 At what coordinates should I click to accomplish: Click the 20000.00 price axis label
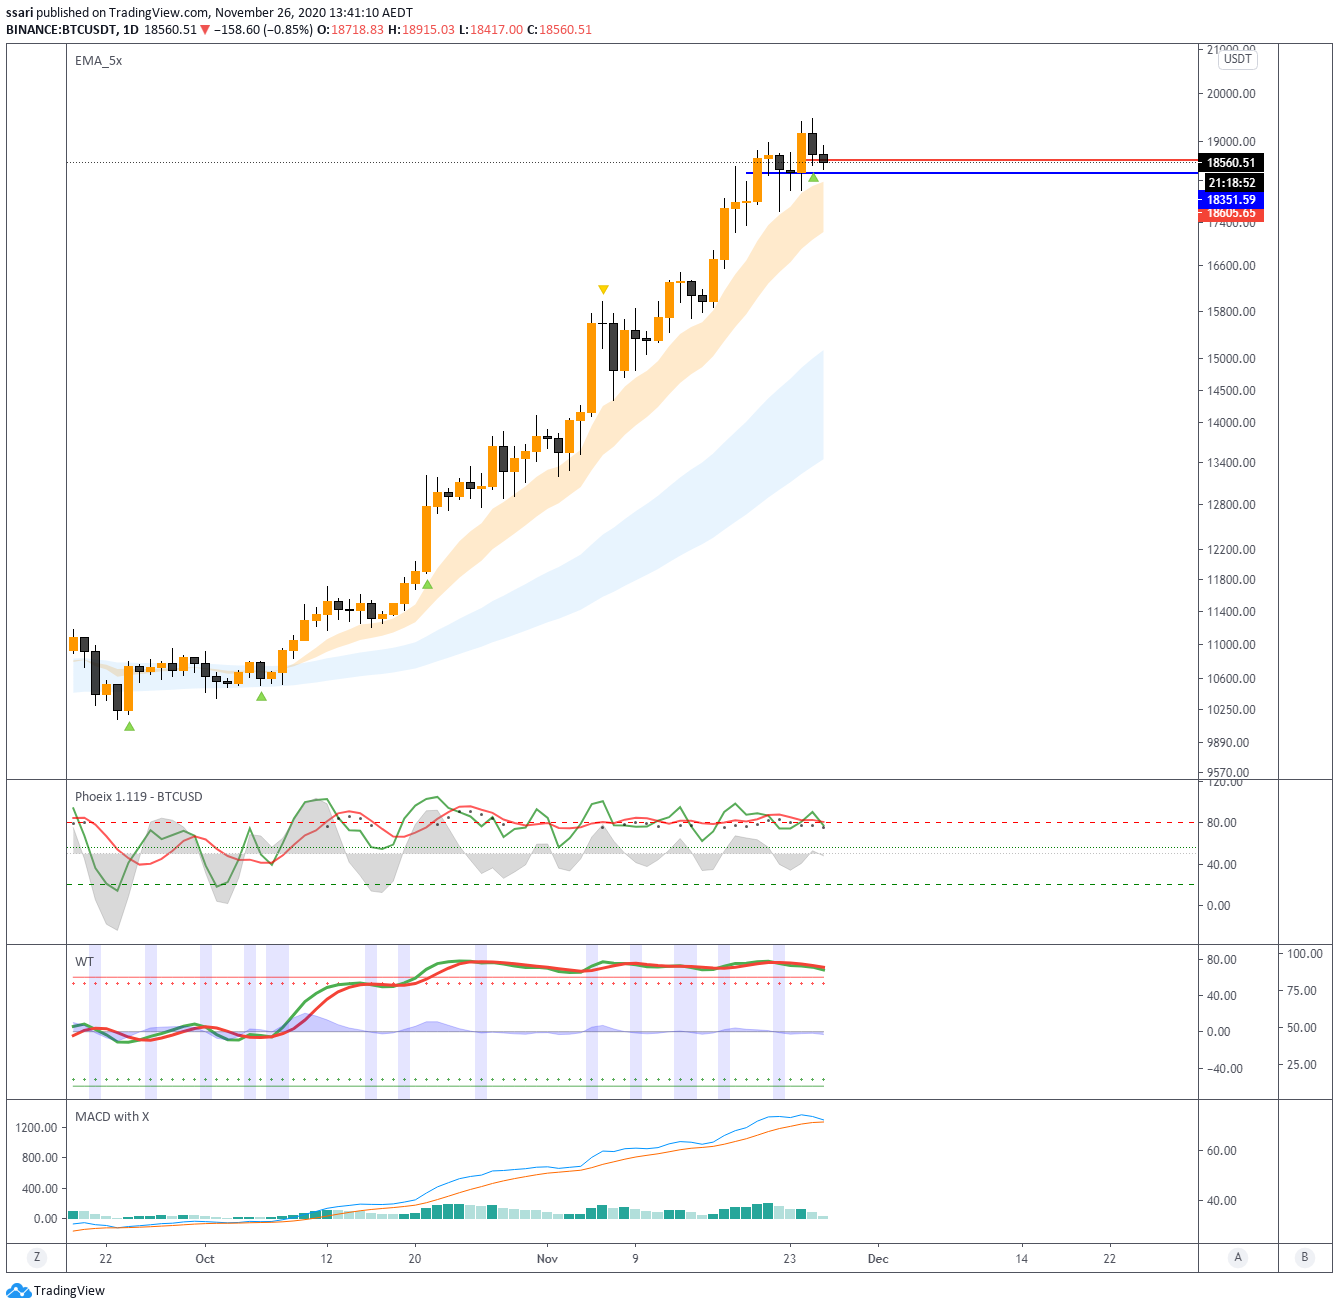[x=1231, y=94]
